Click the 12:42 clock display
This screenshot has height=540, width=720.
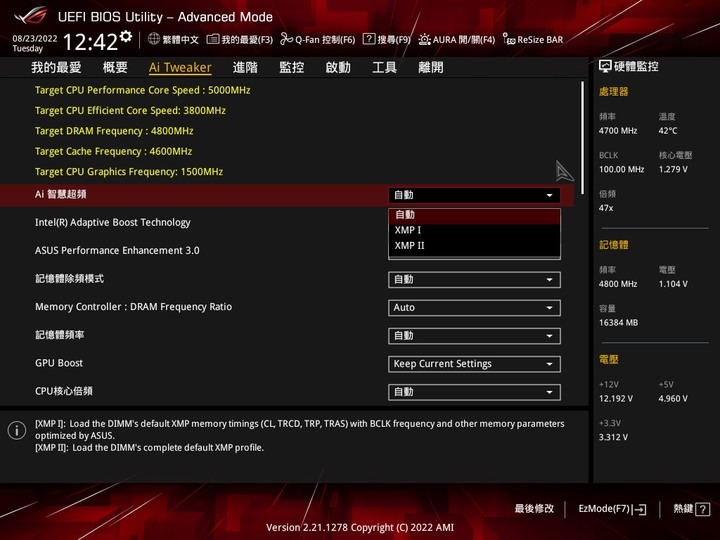click(90, 42)
